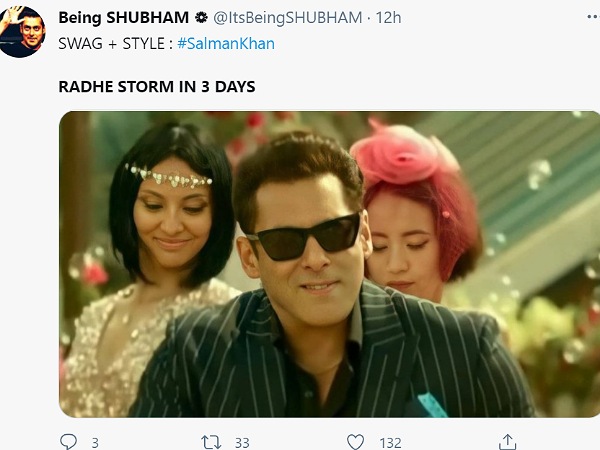Click the like count of 132

click(389, 442)
